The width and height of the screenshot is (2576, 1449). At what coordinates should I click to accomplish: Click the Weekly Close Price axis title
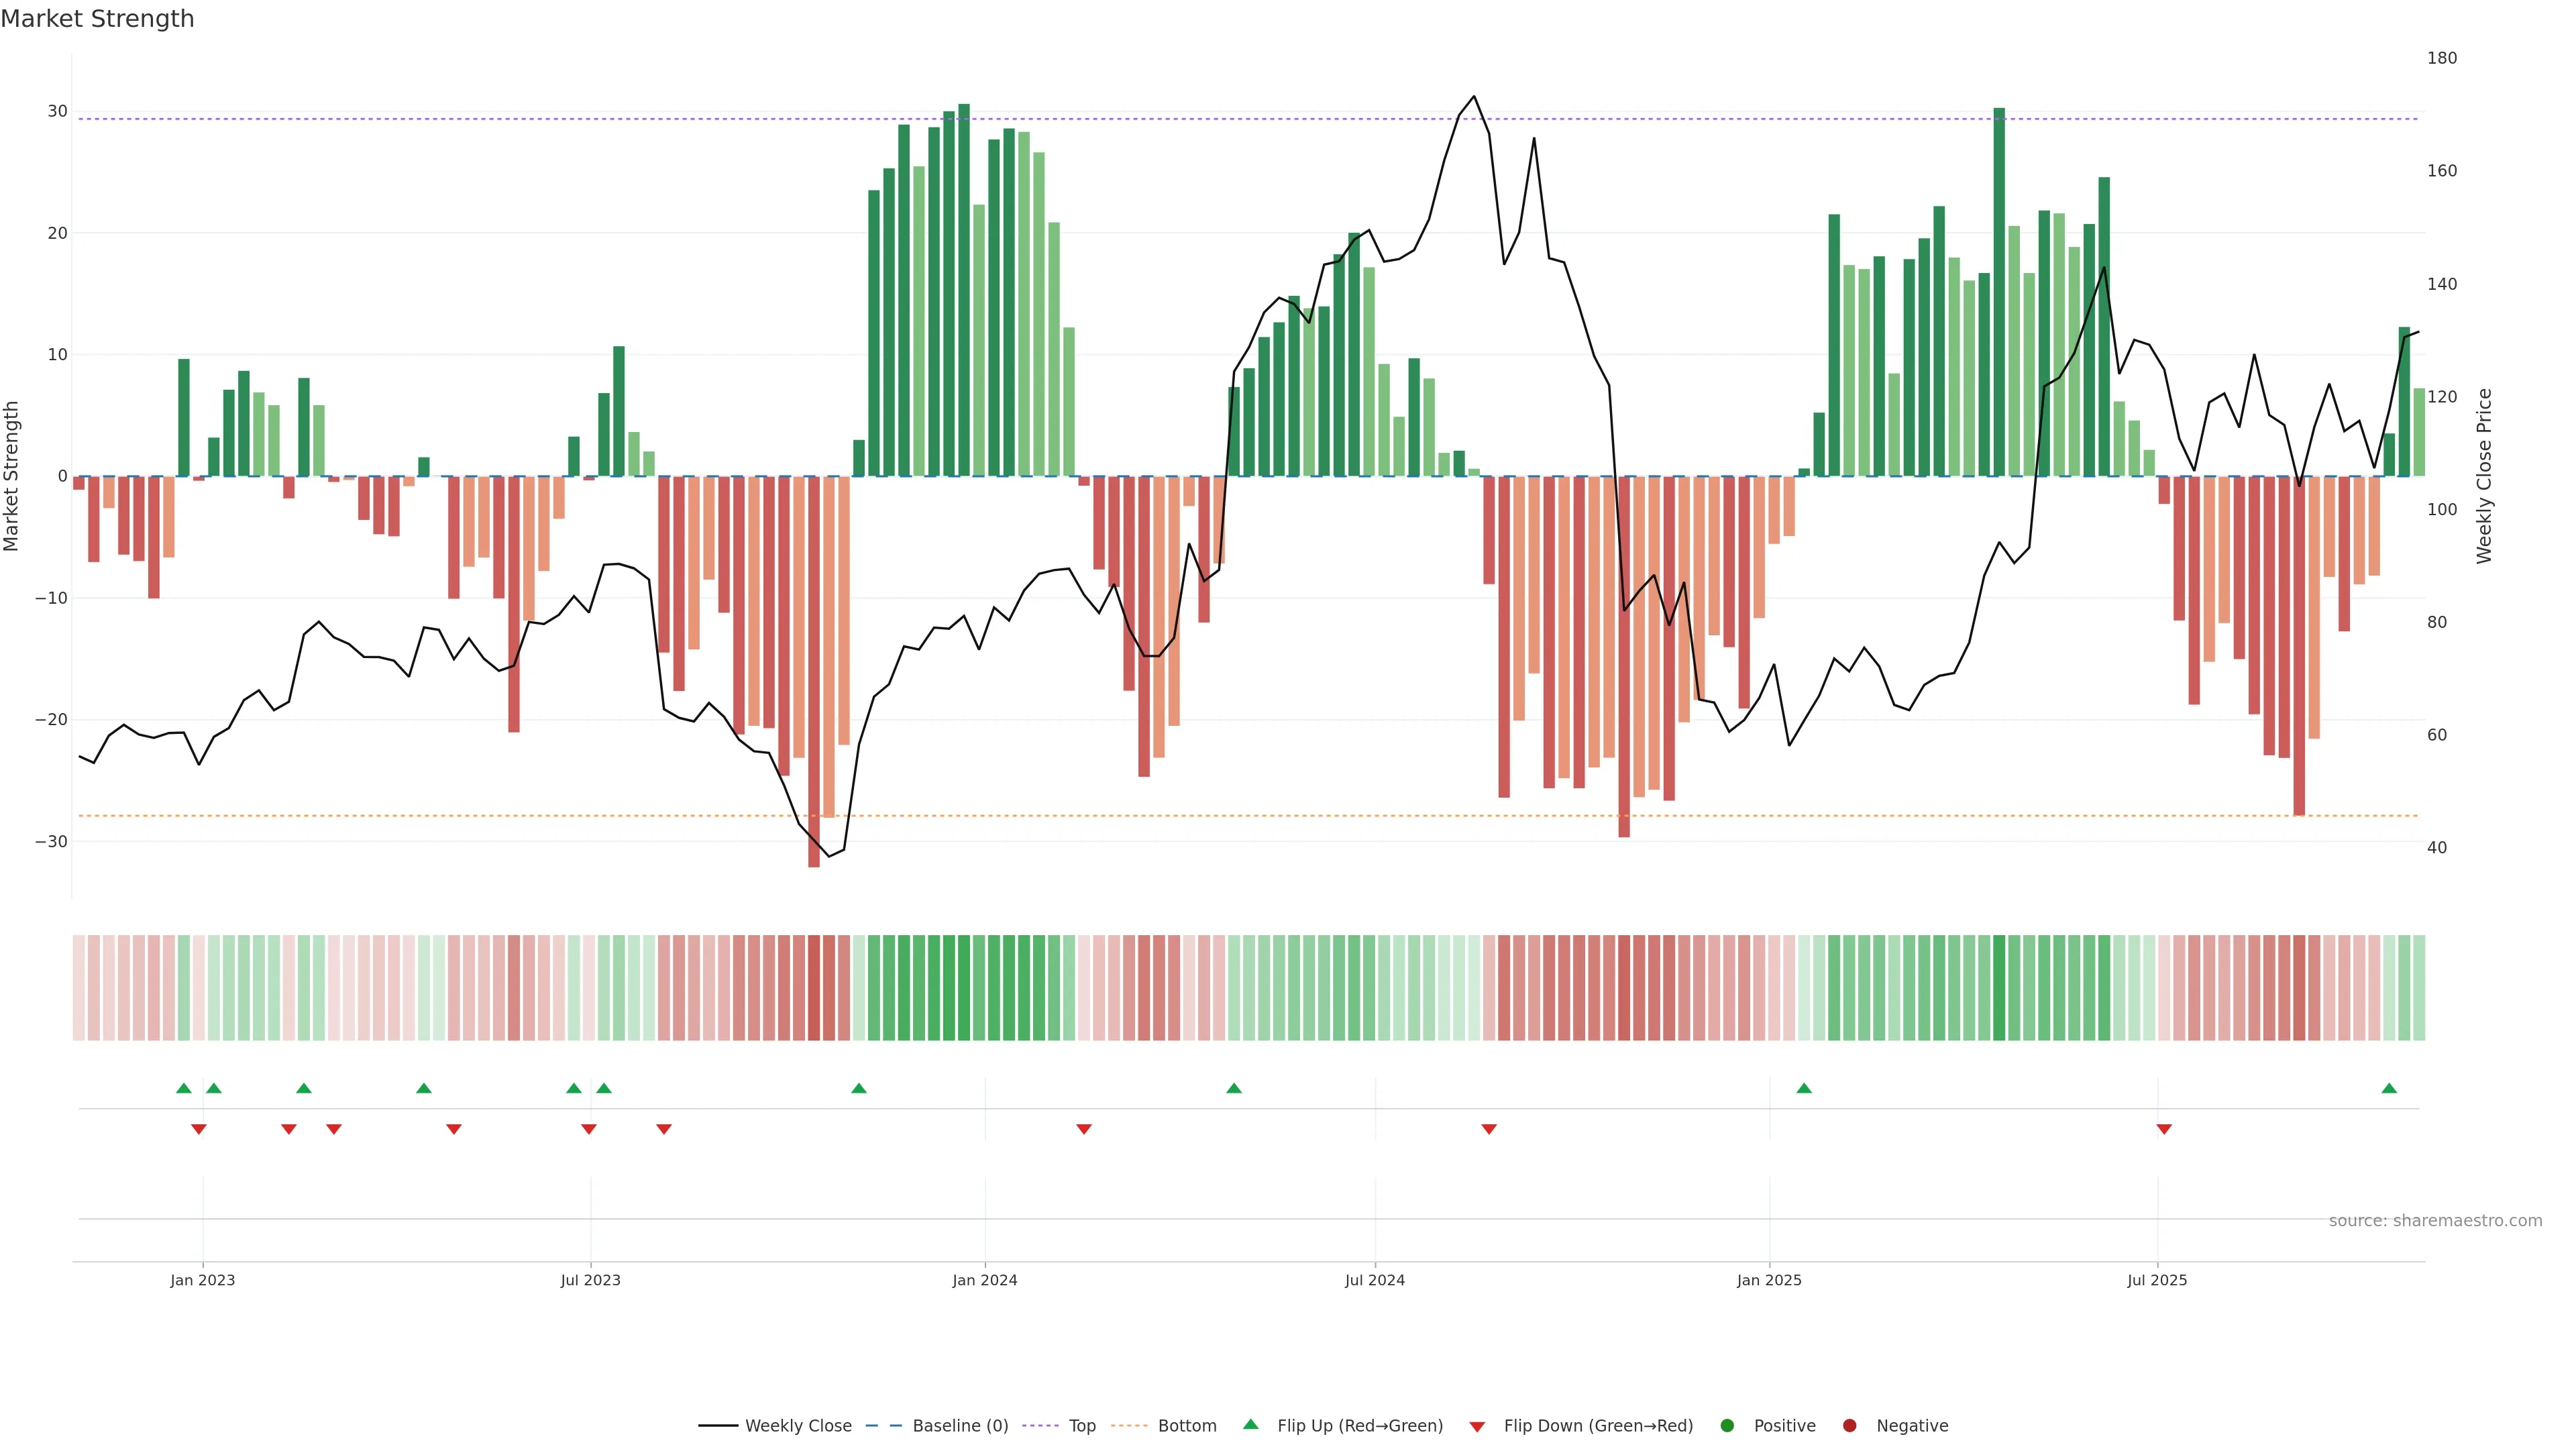2484,476
